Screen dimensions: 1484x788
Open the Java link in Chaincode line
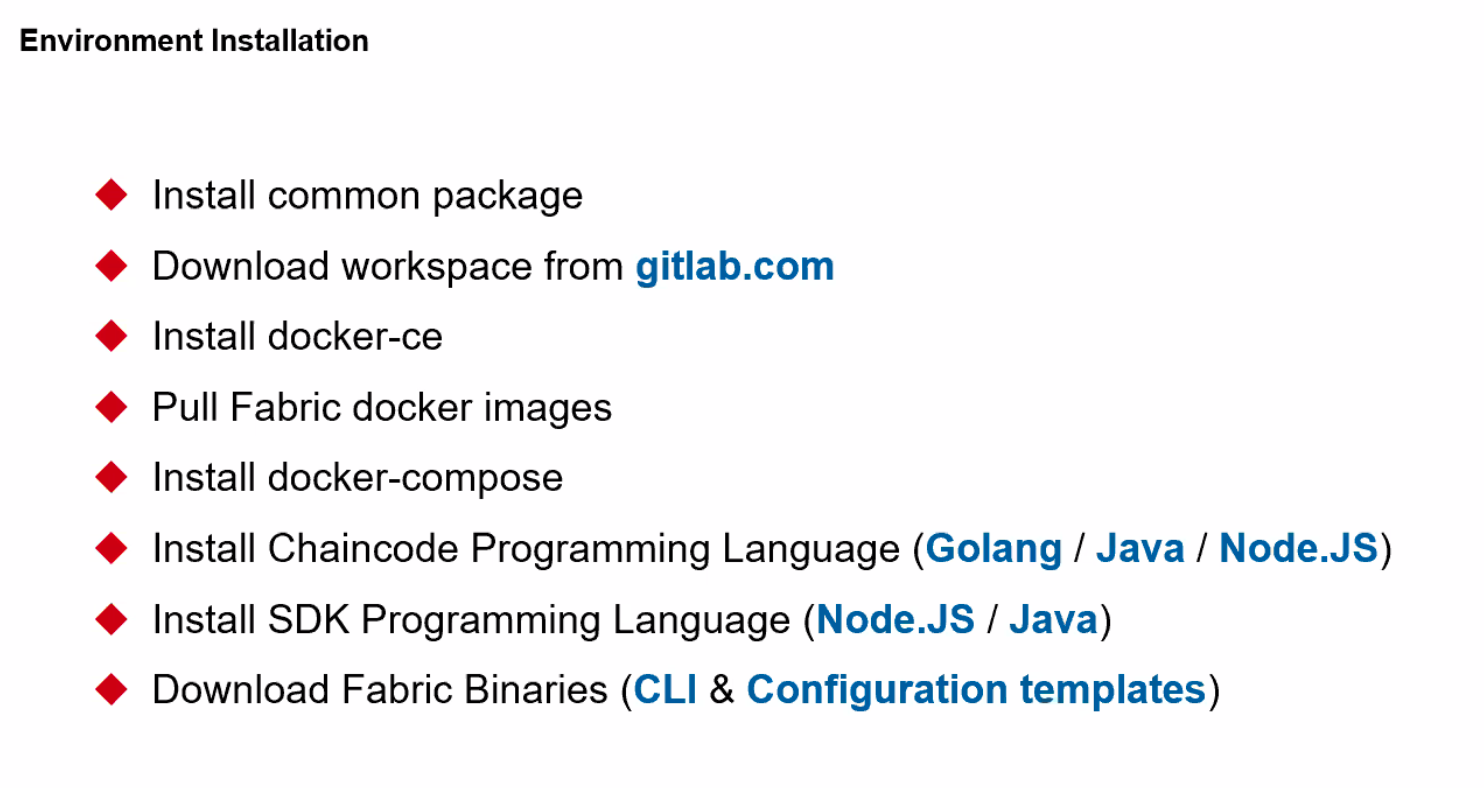[x=1140, y=549]
